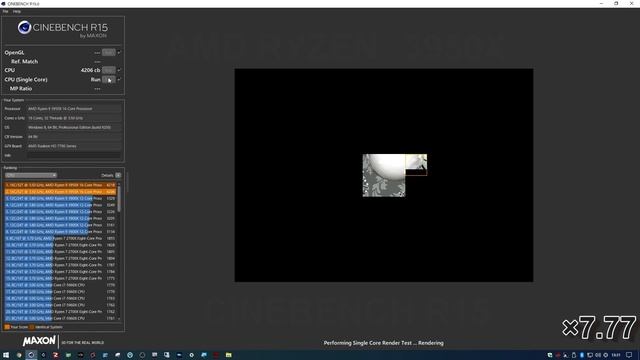Open the red Z taskbar icon
Viewport: 640px width, 360px height.
[56, 355]
